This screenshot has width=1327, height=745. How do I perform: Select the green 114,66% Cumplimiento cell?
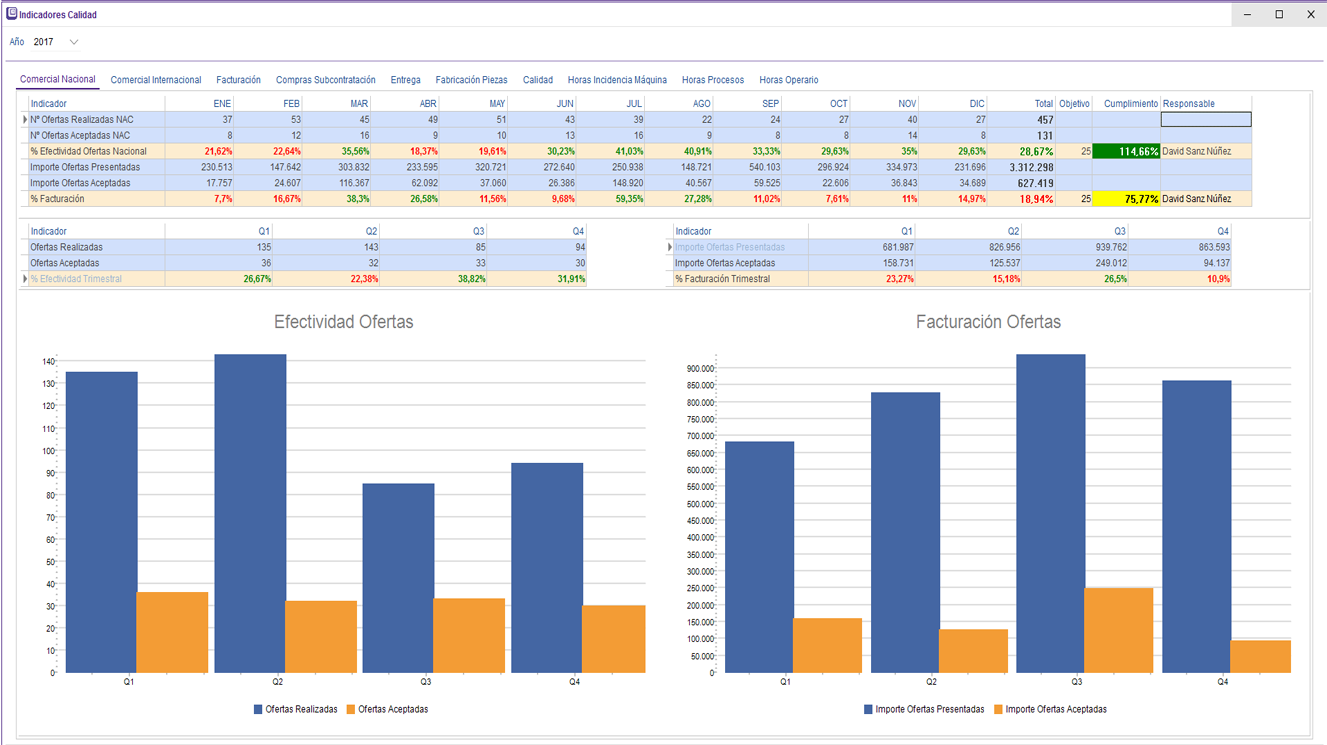[x=1126, y=152]
